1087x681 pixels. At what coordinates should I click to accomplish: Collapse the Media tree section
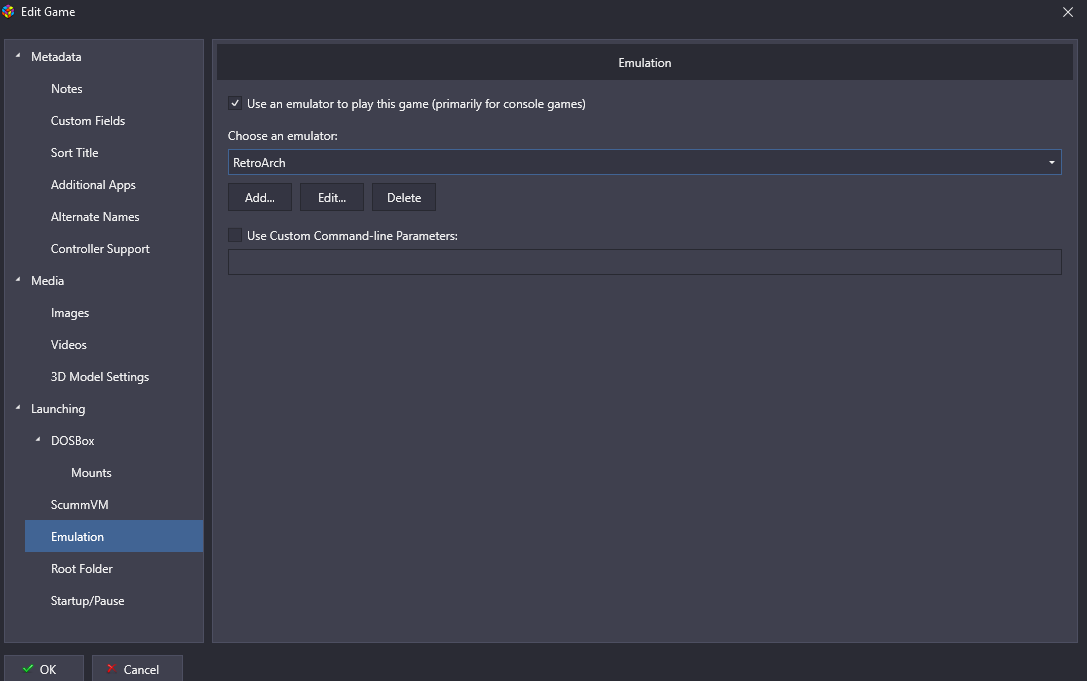point(18,279)
